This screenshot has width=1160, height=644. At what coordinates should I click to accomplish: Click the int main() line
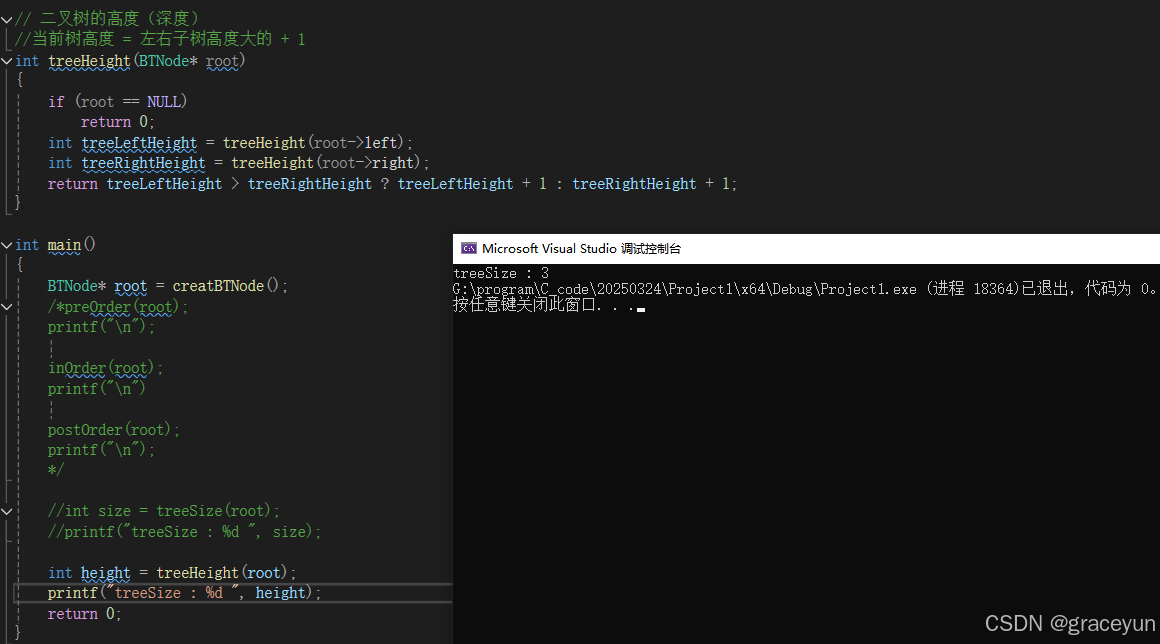pyautogui.click(x=55, y=244)
